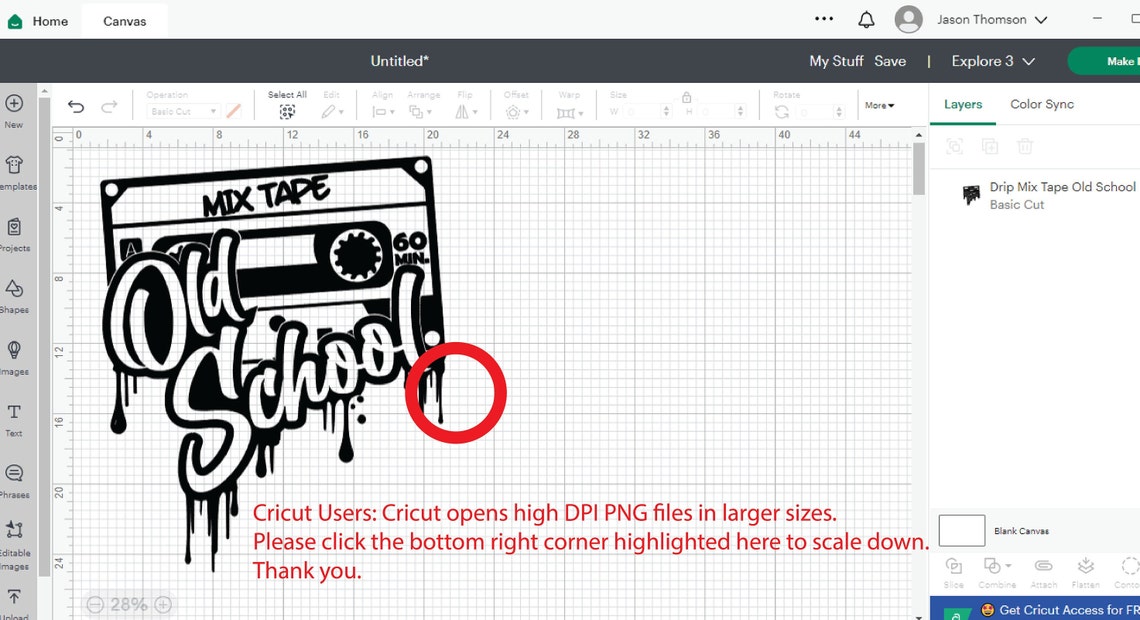Screen dimensions: 1140x620
Task: Click the Home house icon
Action: coord(15,21)
